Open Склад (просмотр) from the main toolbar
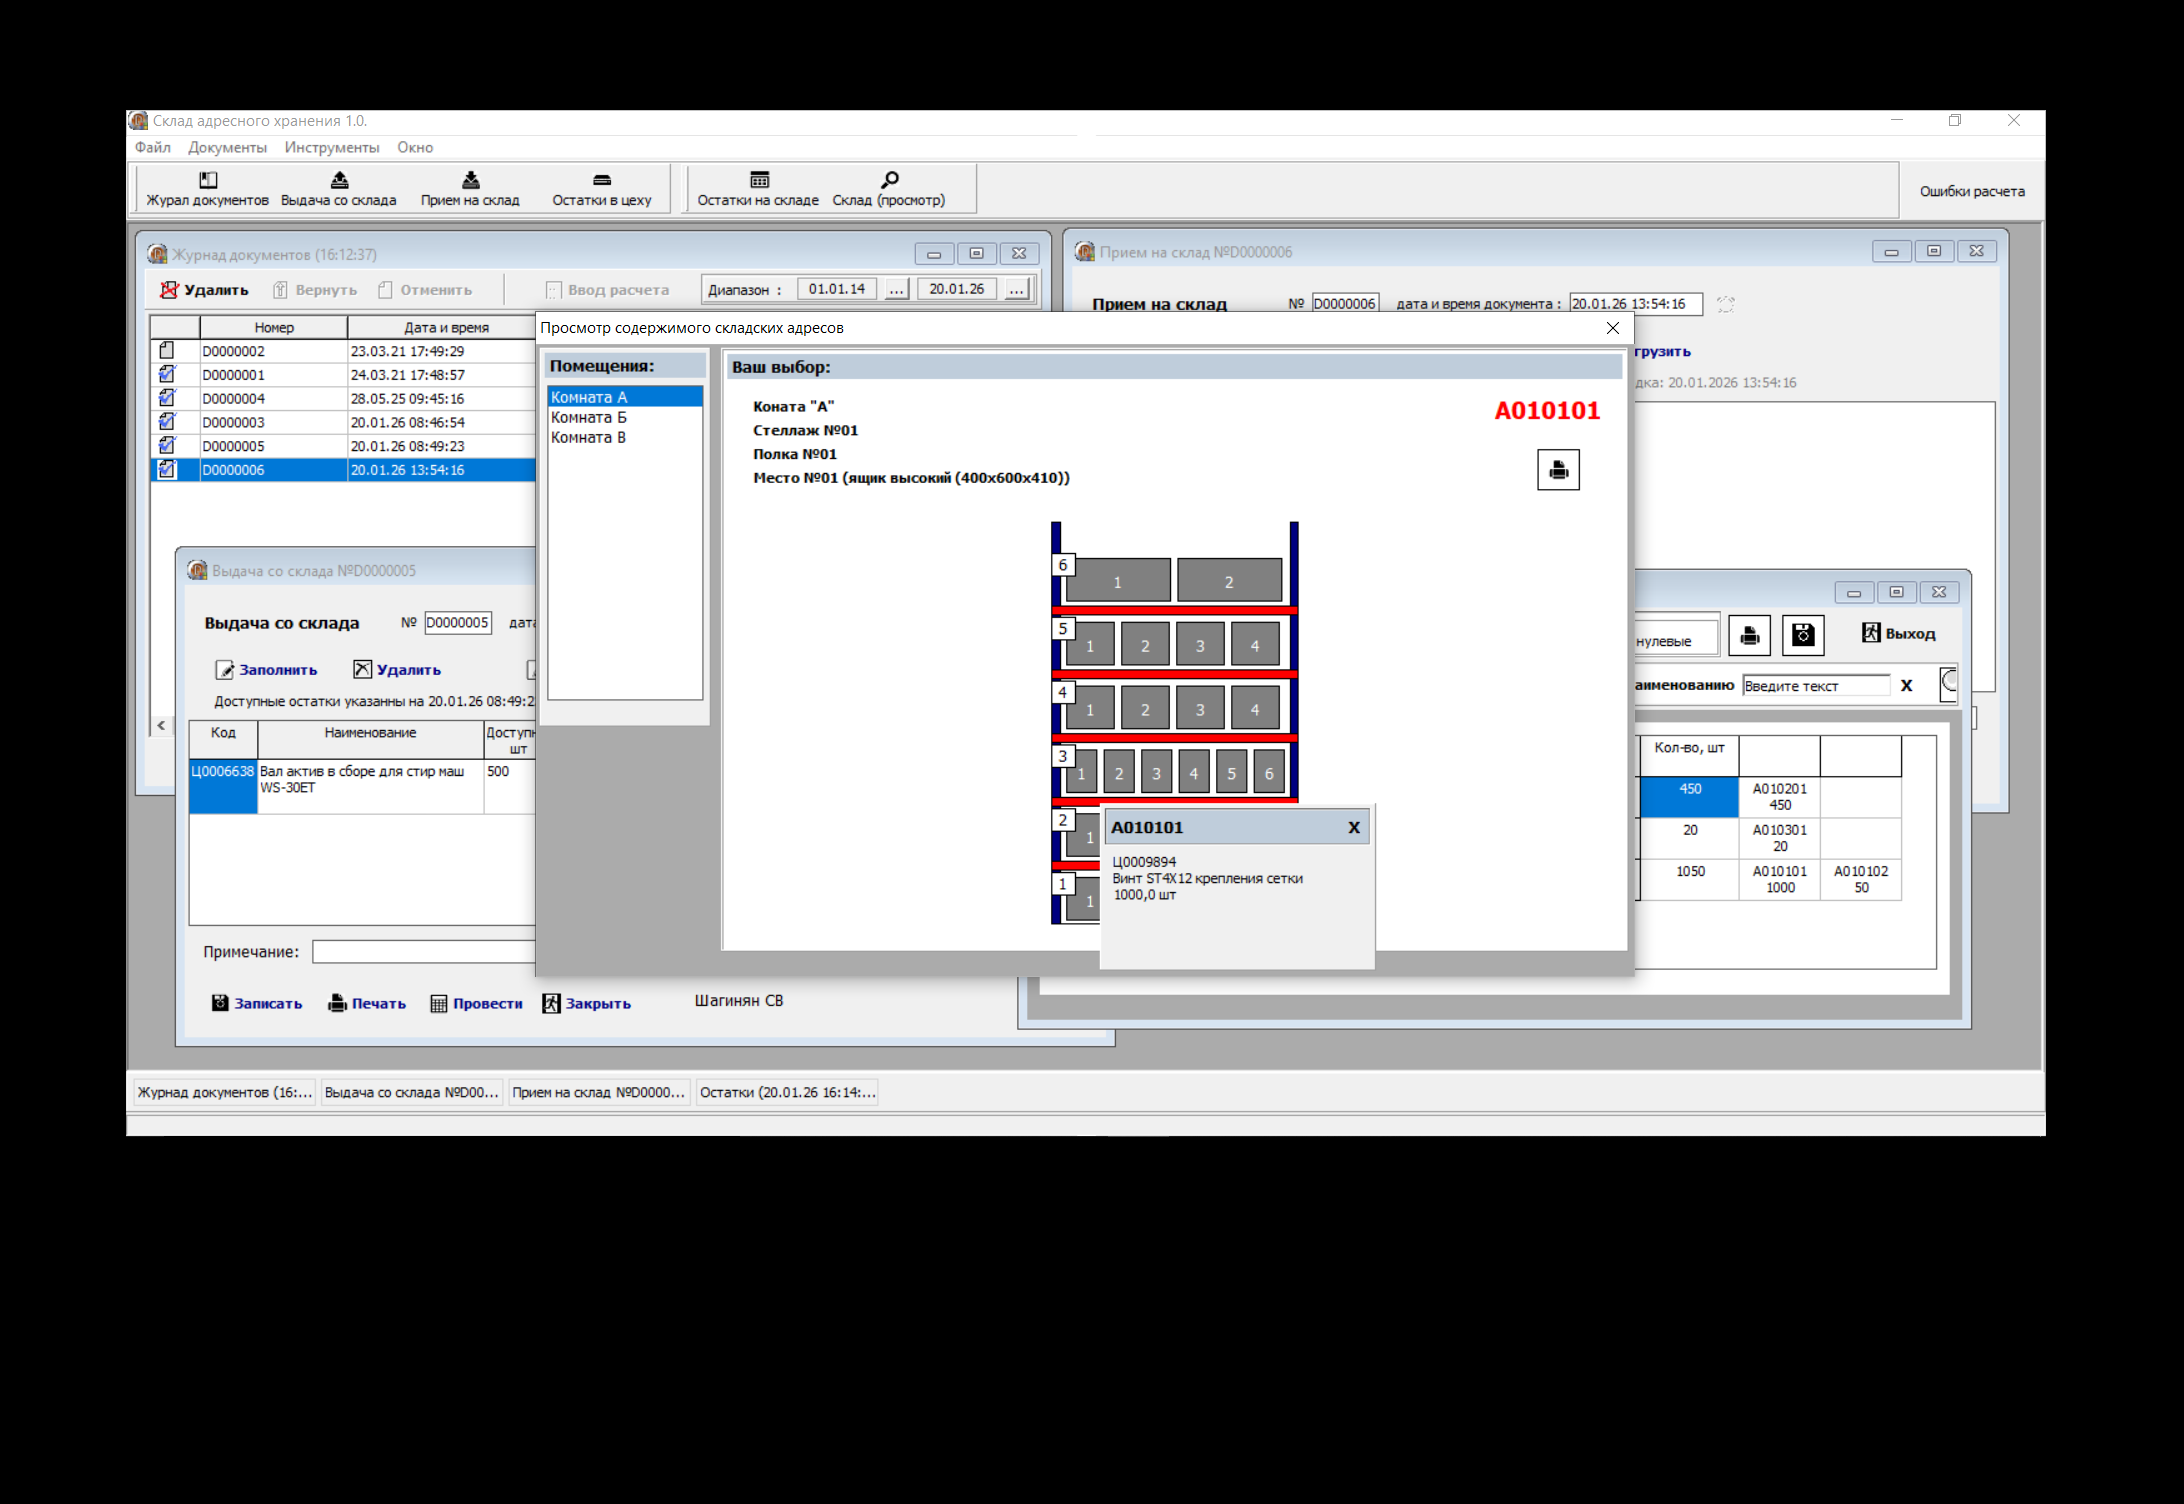This screenshot has height=1504, width=2184. [x=889, y=189]
